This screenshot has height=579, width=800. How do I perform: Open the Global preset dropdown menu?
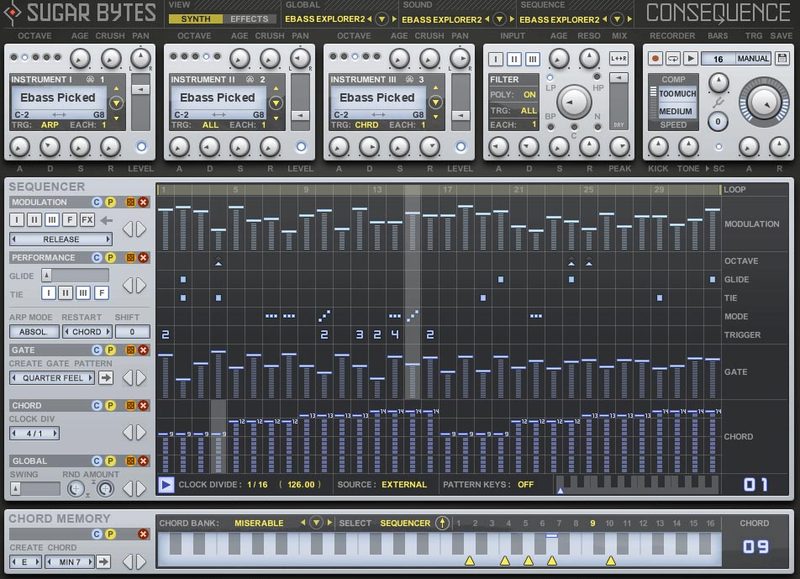point(382,19)
